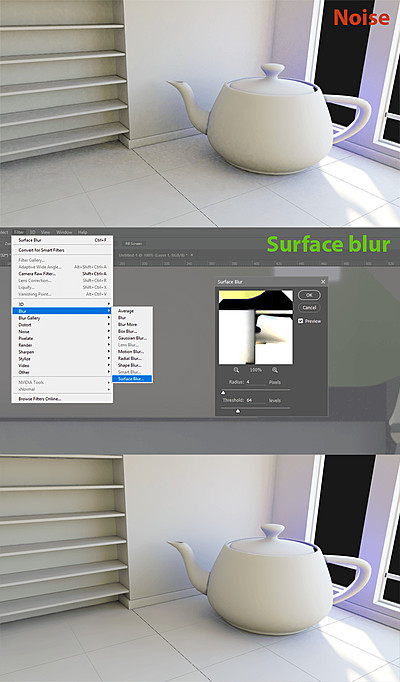Open the Filter menu
400x682 pixels.
point(18,232)
